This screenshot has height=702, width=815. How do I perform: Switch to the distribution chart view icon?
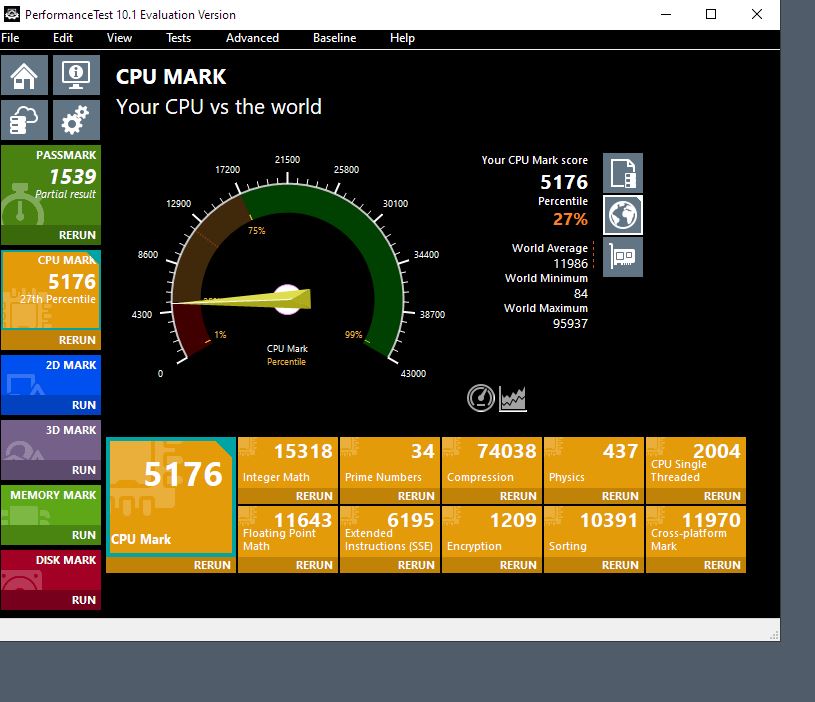[x=513, y=399]
